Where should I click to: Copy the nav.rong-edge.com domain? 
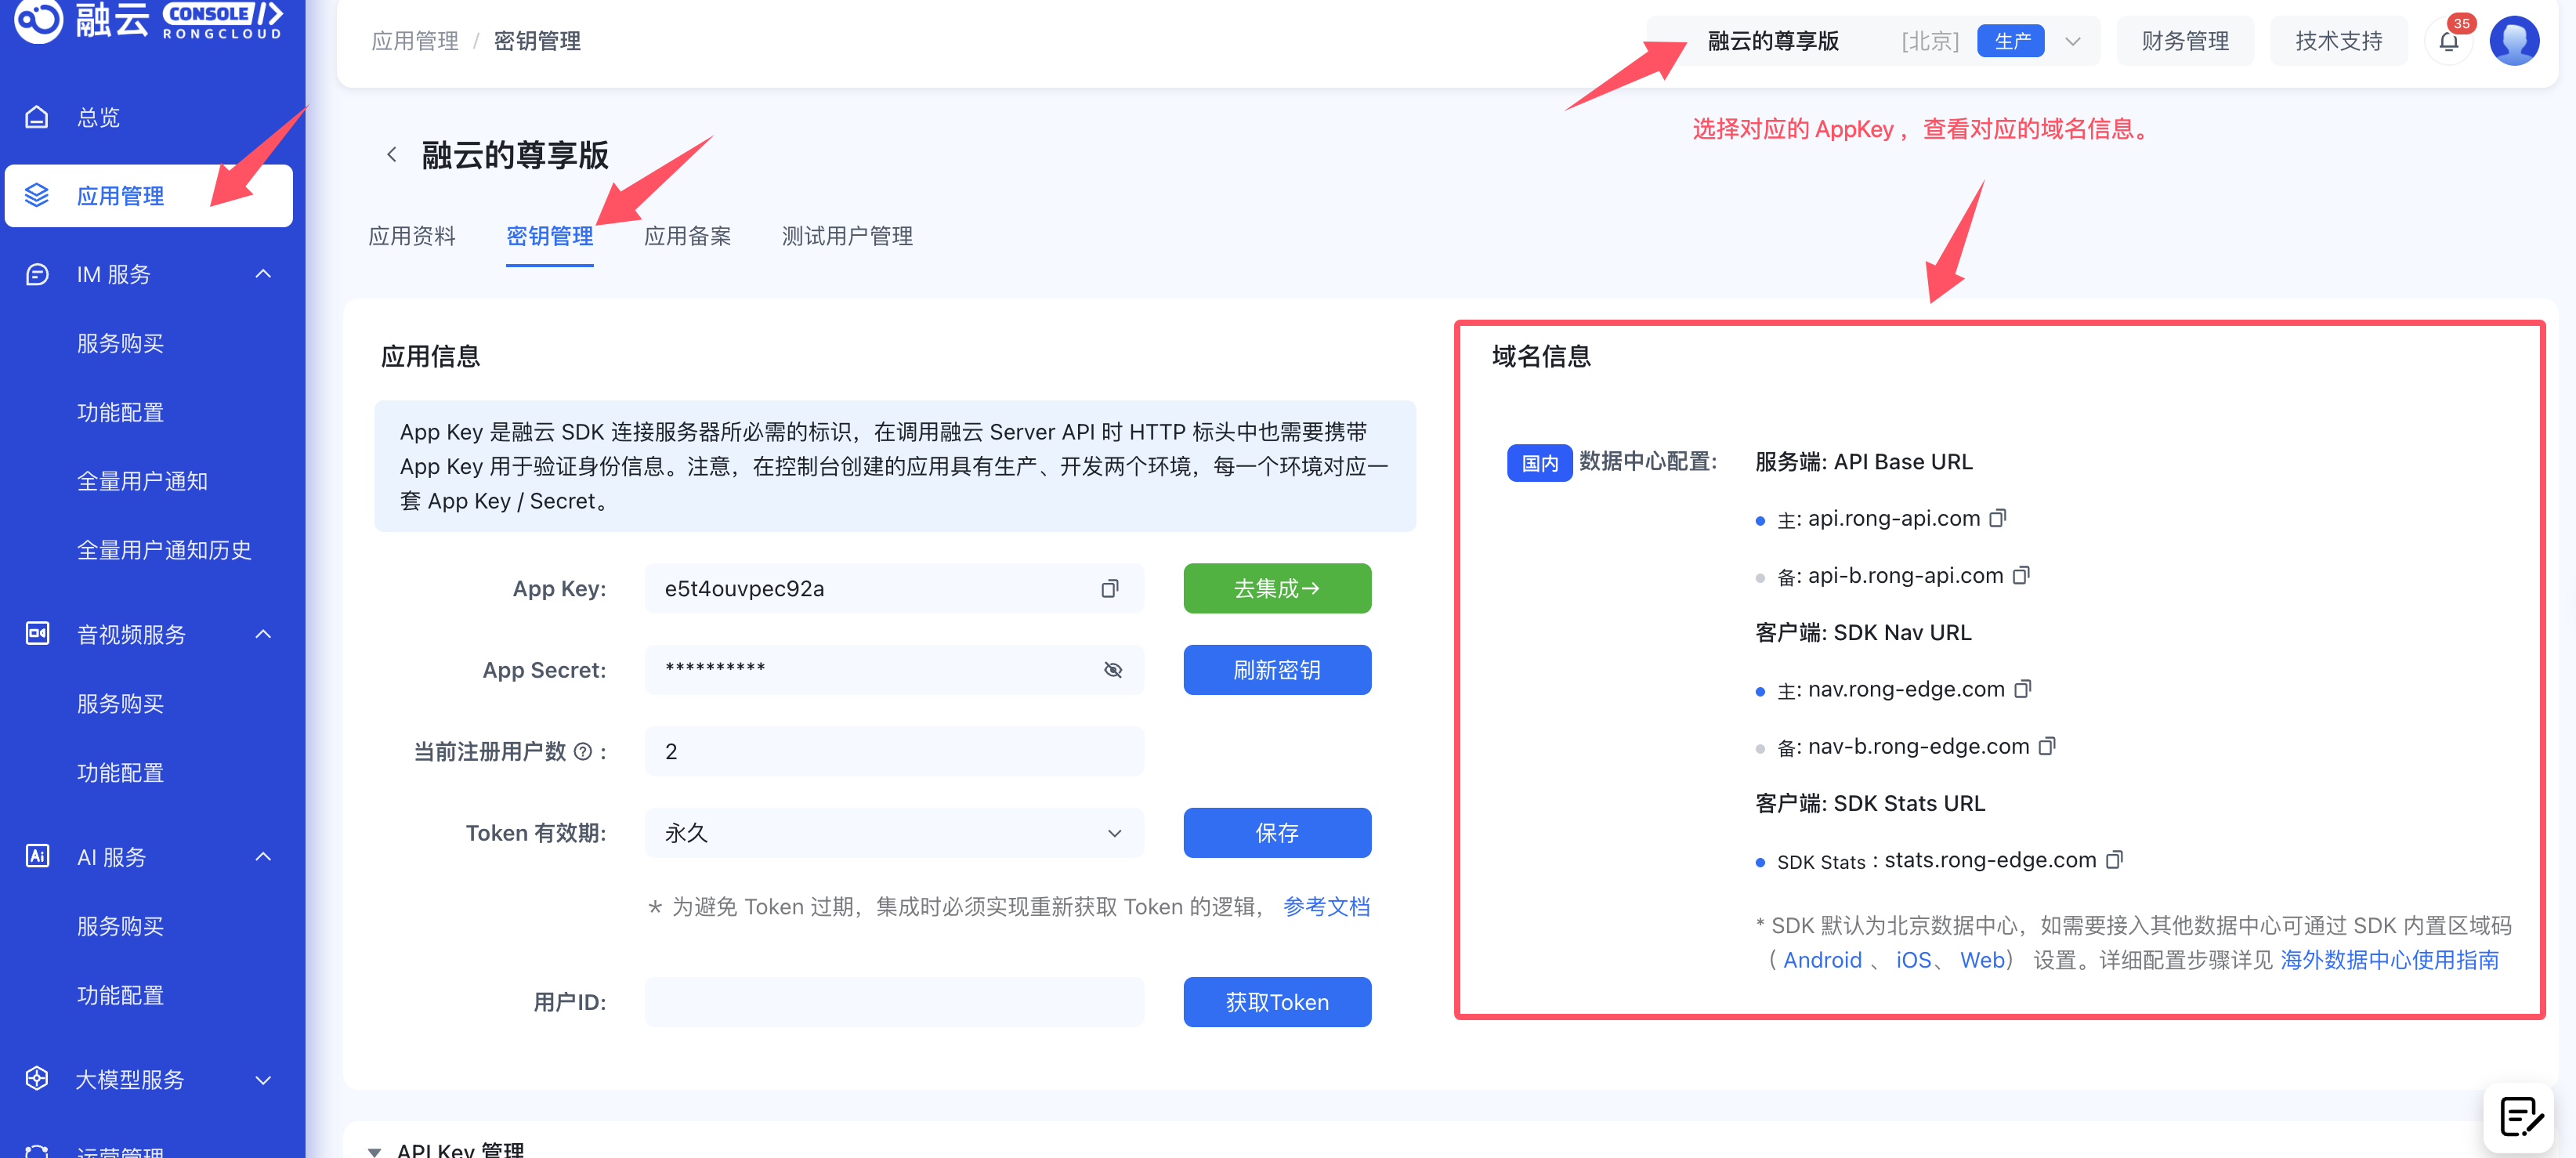[x=2022, y=689]
